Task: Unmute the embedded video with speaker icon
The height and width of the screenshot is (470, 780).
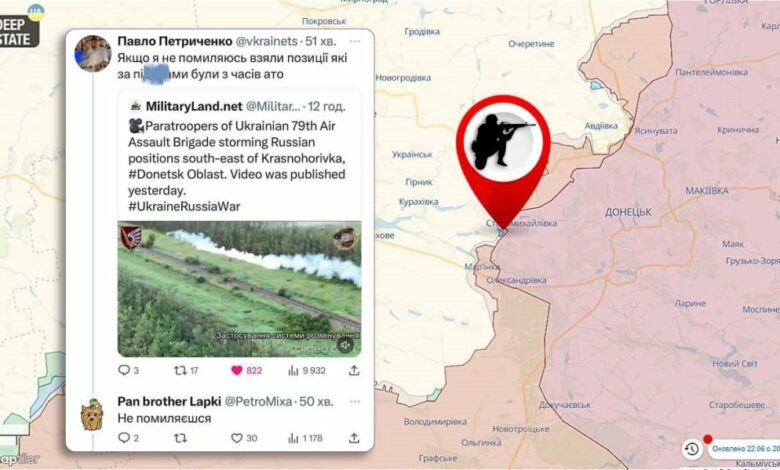Action: coord(346,345)
